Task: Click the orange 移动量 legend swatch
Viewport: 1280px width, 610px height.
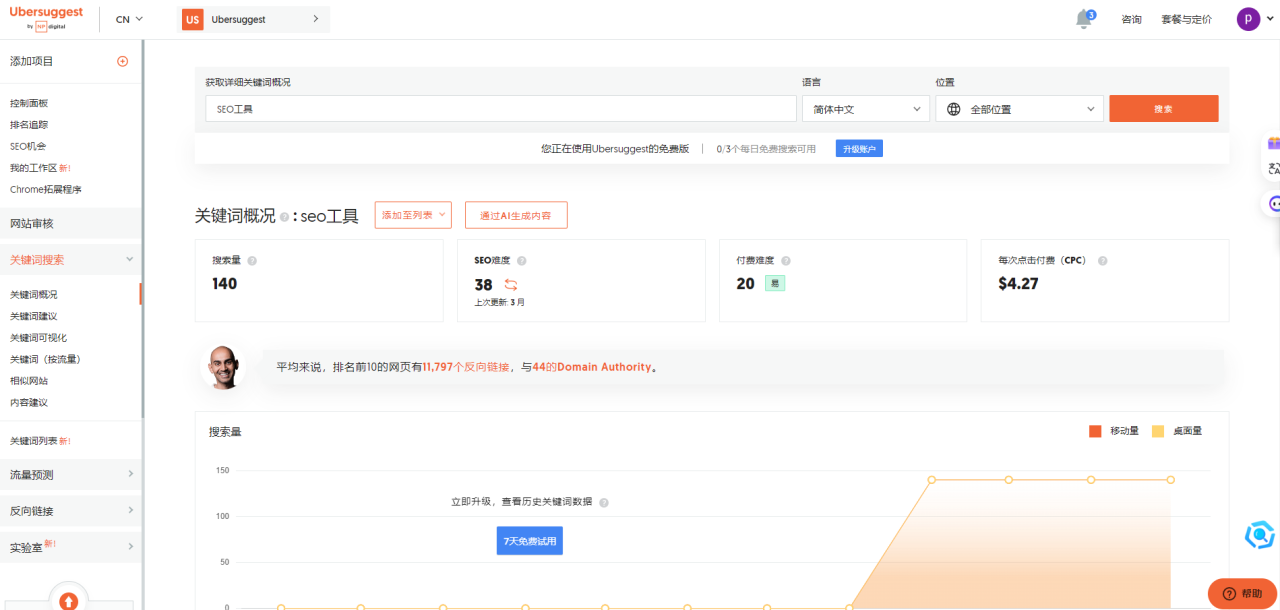Action: 1095,431
